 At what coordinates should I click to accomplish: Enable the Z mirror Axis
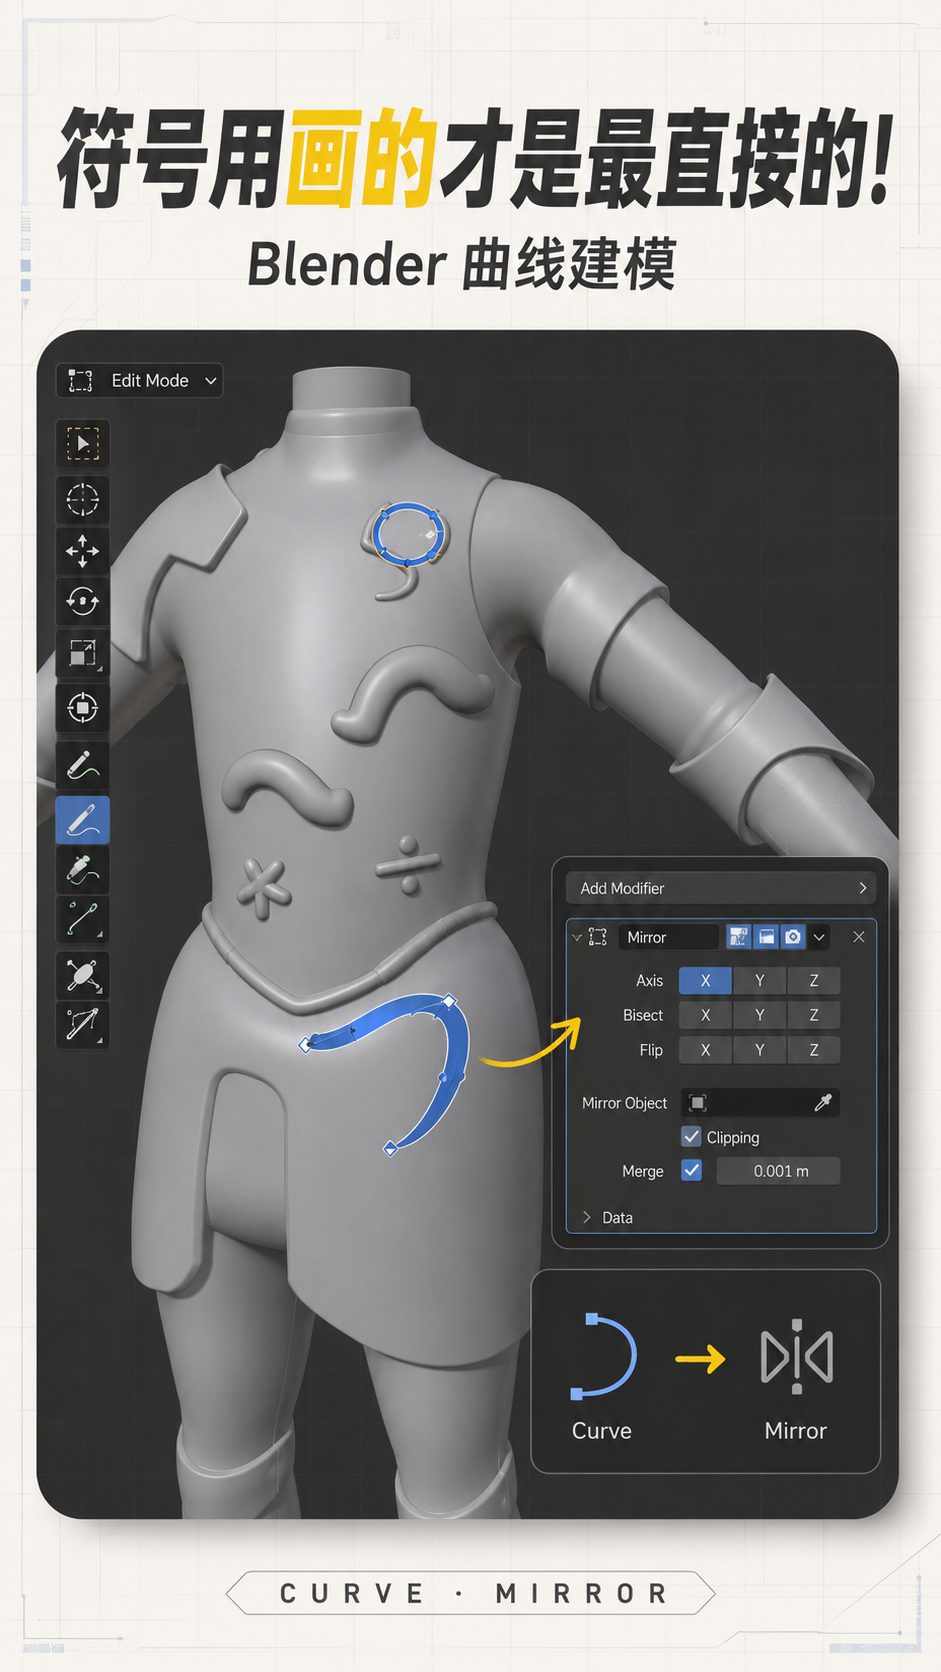pyautogui.click(x=813, y=981)
